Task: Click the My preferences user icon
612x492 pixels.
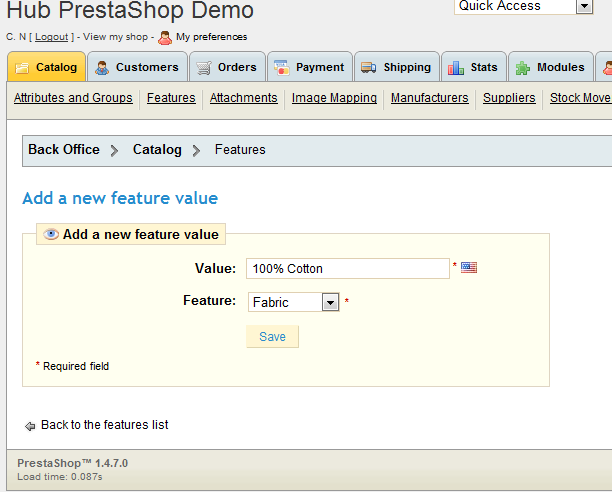Action: tap(165, 37)
